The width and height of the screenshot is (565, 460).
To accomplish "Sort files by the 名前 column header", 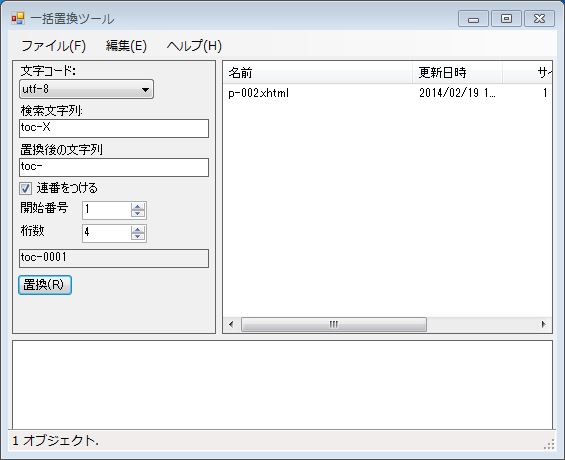I will pyautogui.click(x=318, y=73).
